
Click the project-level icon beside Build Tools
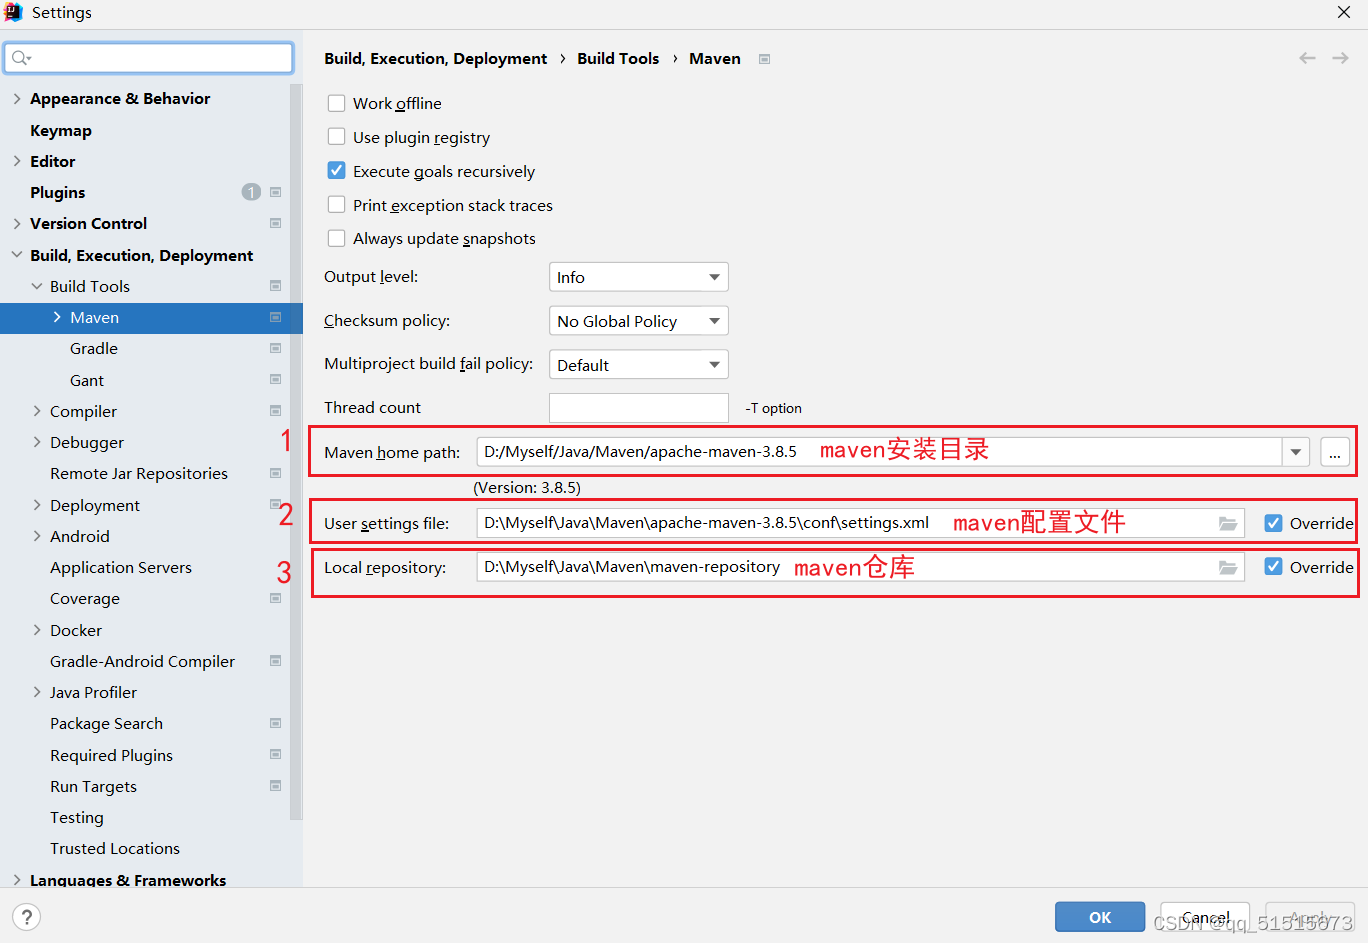[x=275, y=286]
